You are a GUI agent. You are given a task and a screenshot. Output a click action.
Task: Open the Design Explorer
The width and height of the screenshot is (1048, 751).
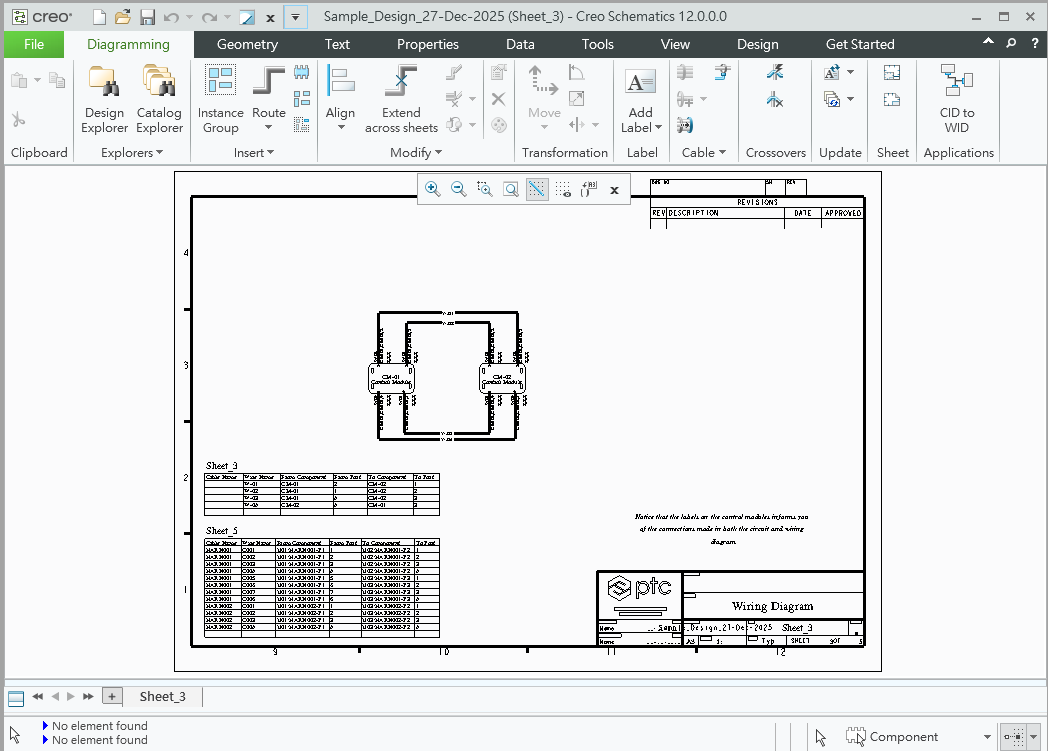coord(104,99)
